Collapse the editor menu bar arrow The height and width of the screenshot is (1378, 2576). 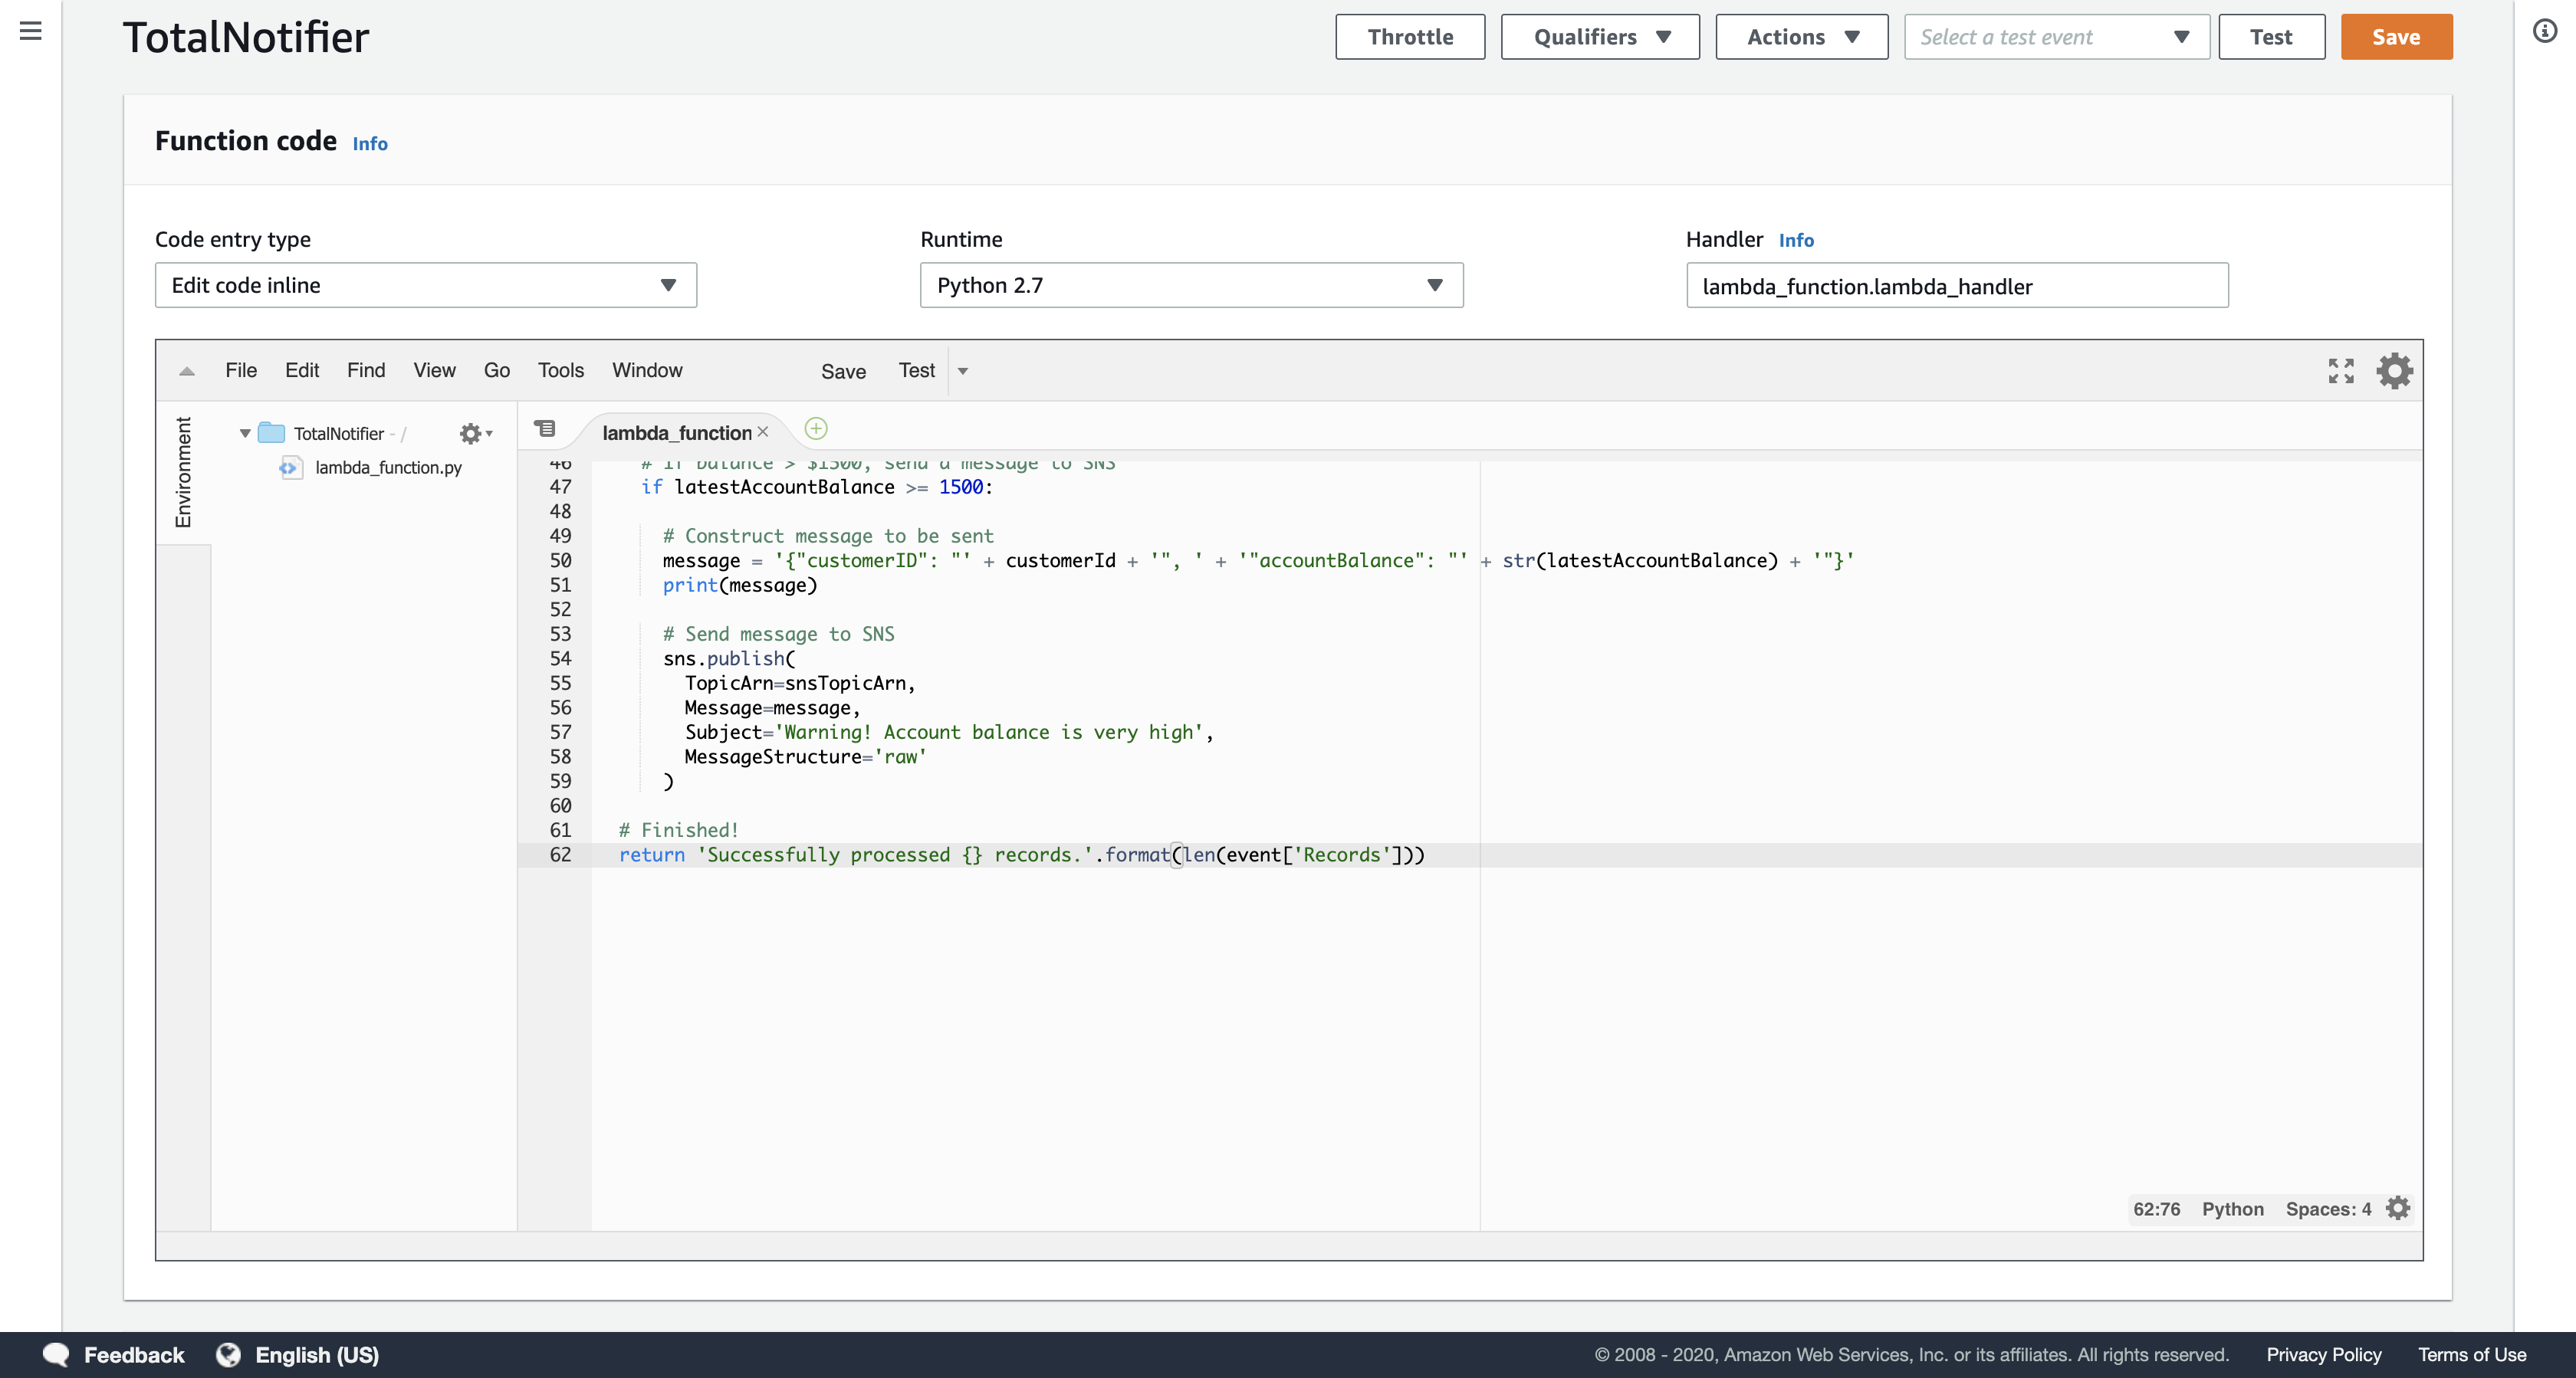[x=187, y=371]
